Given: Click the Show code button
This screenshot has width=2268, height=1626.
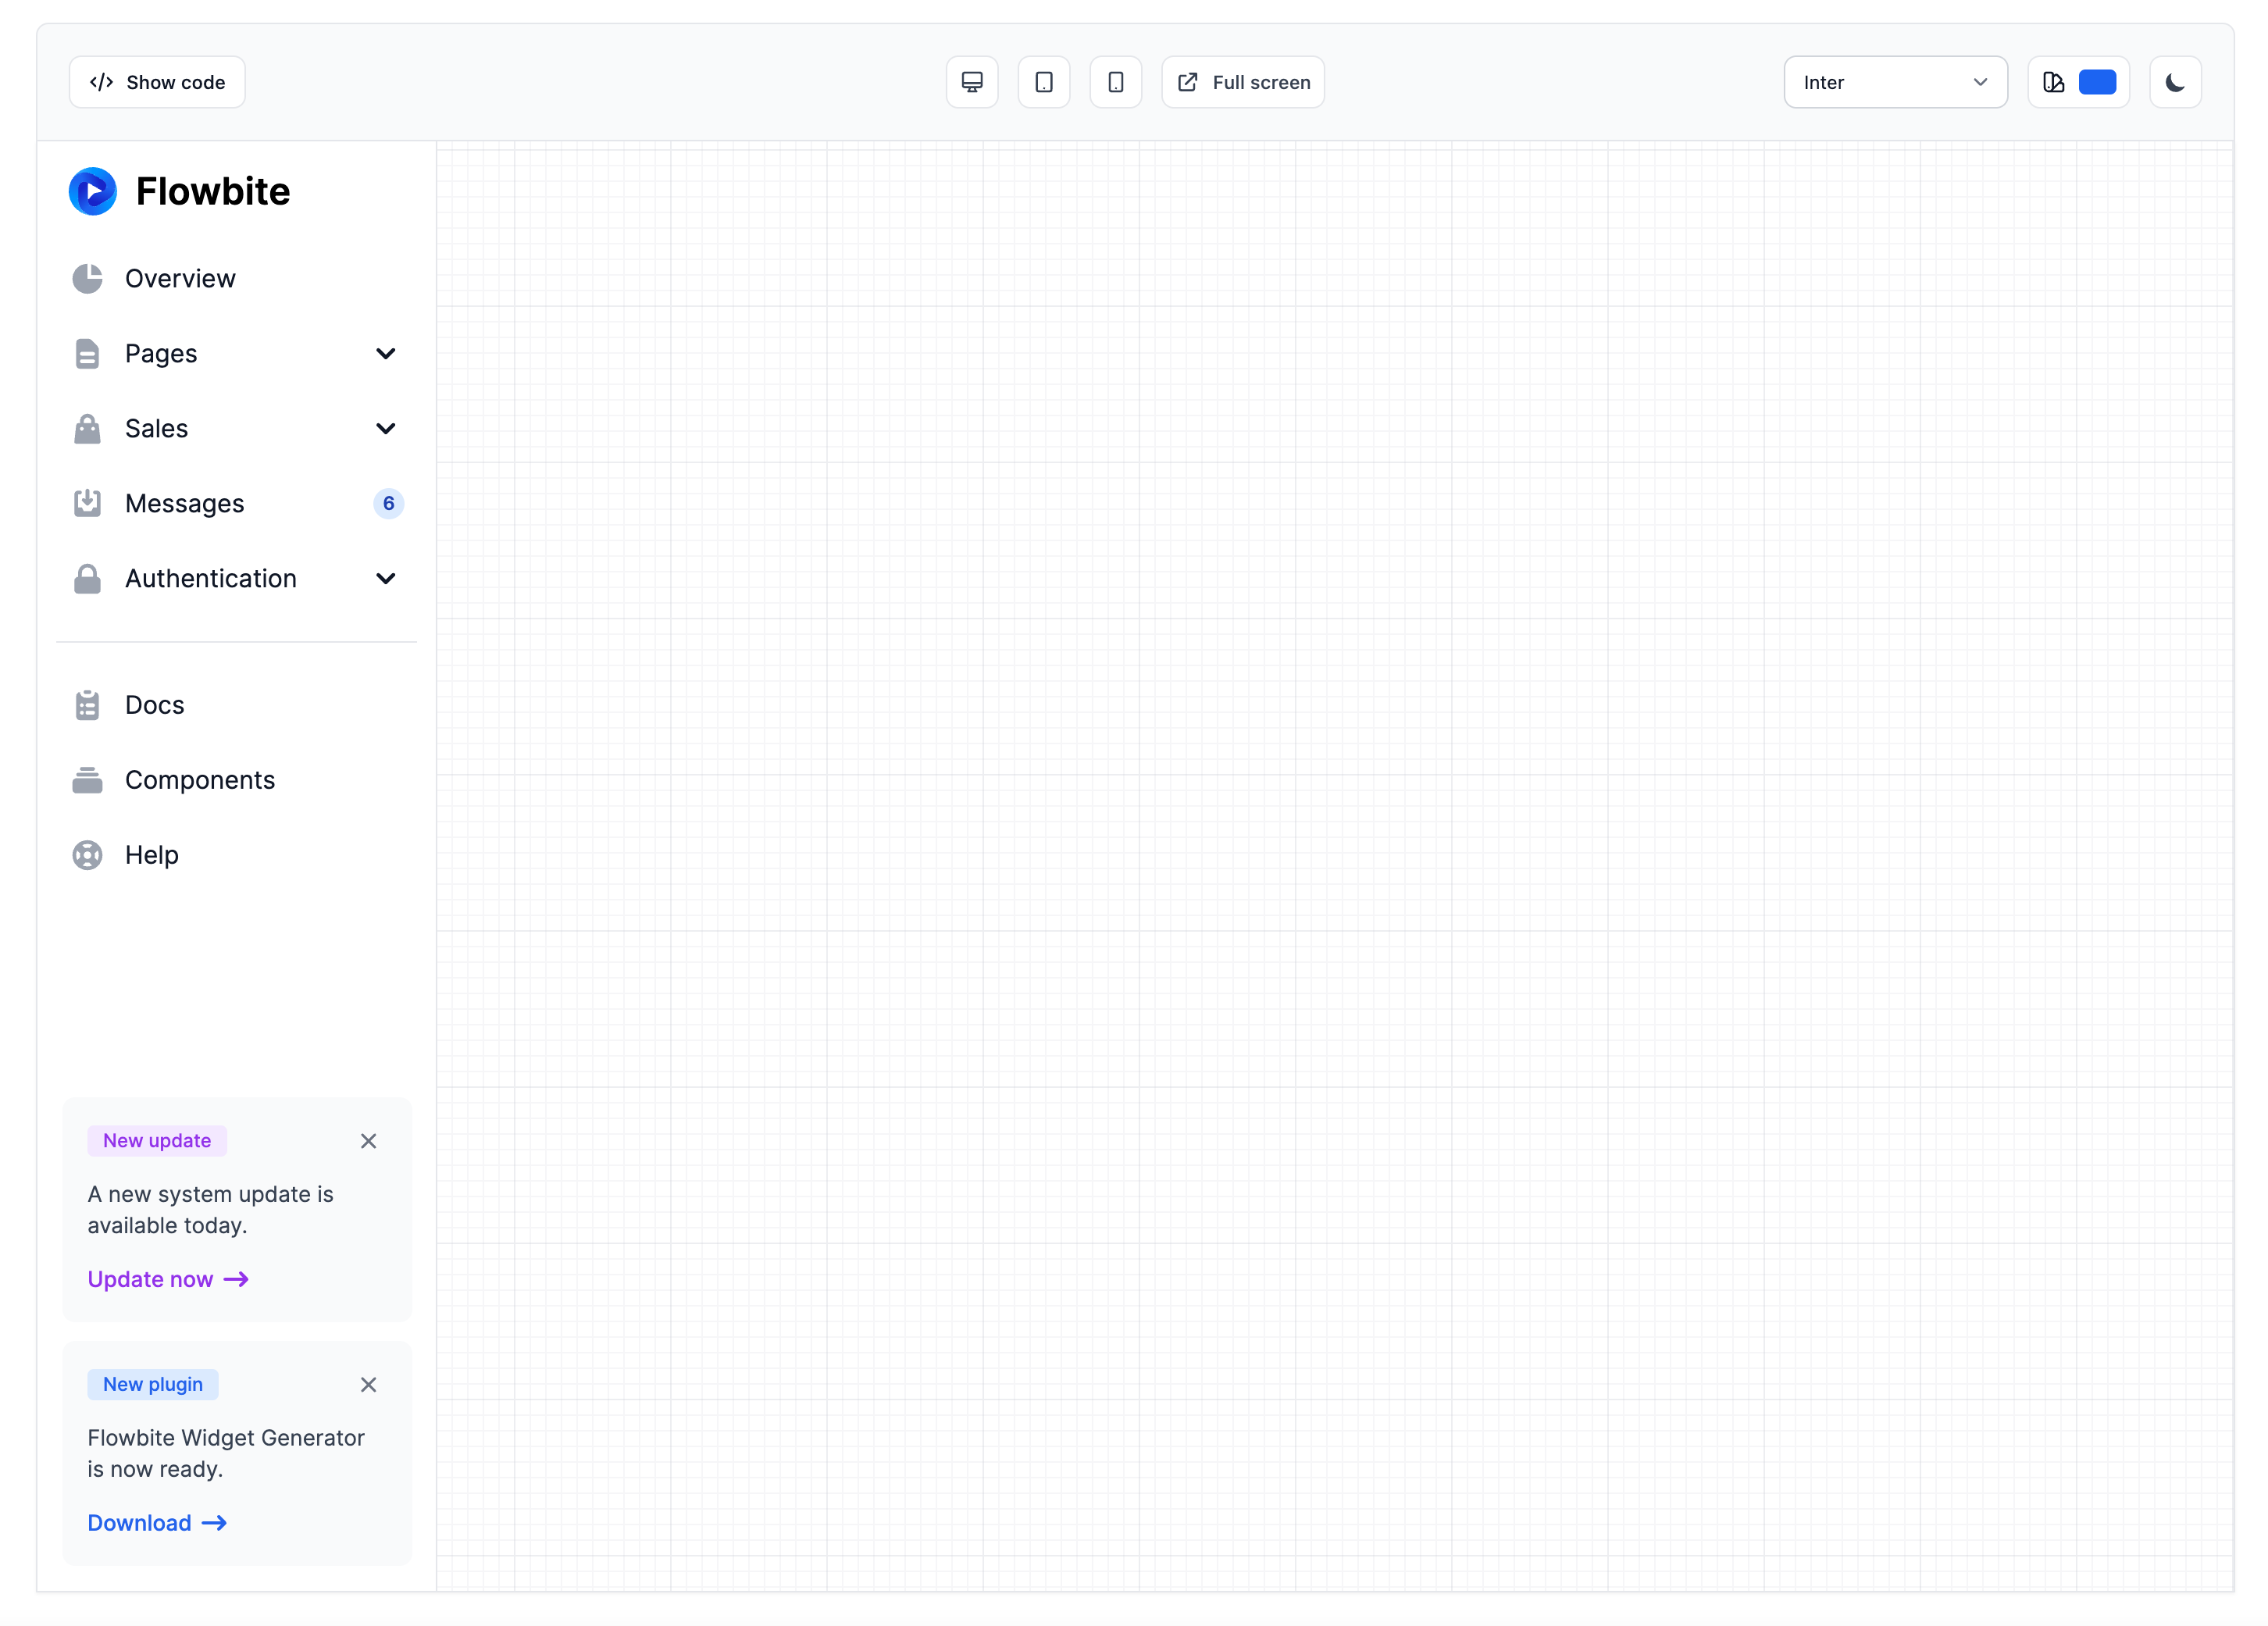Looking at the screenshot, I should click(156, 82).
